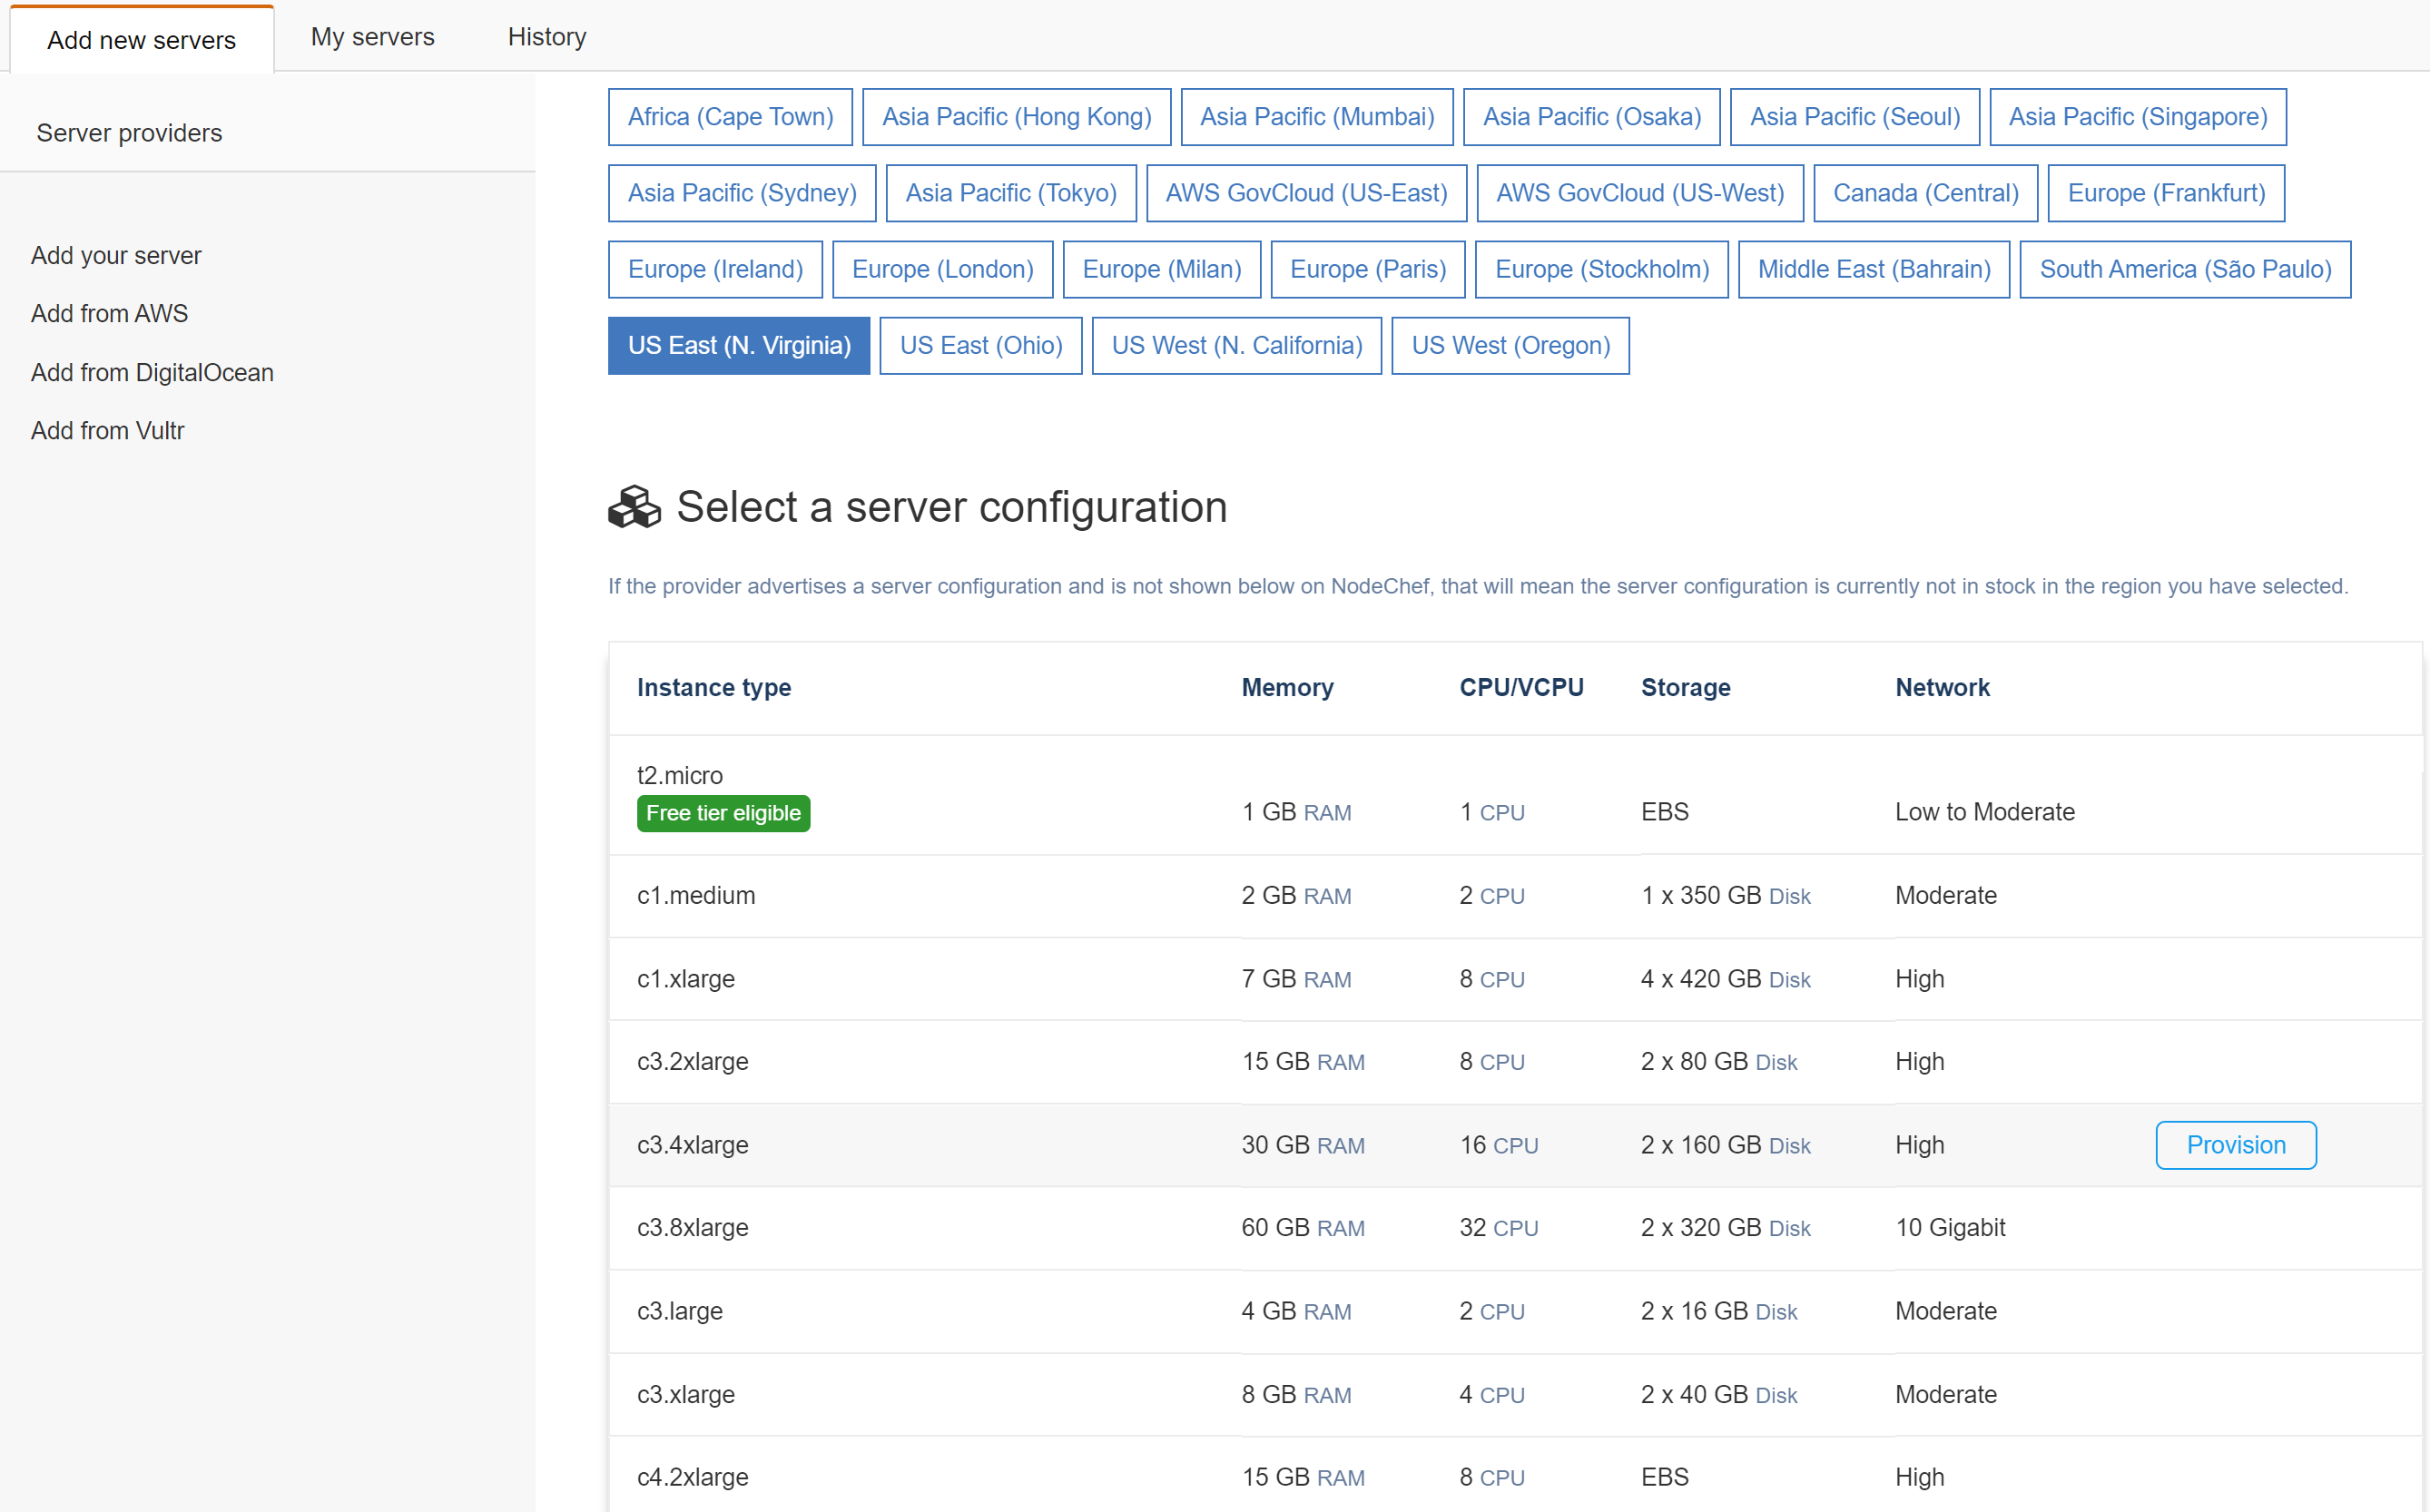Click the server boxes icon beside configuration heading
Screen dimensions: 2430x1512
click(x=634, y=507)
